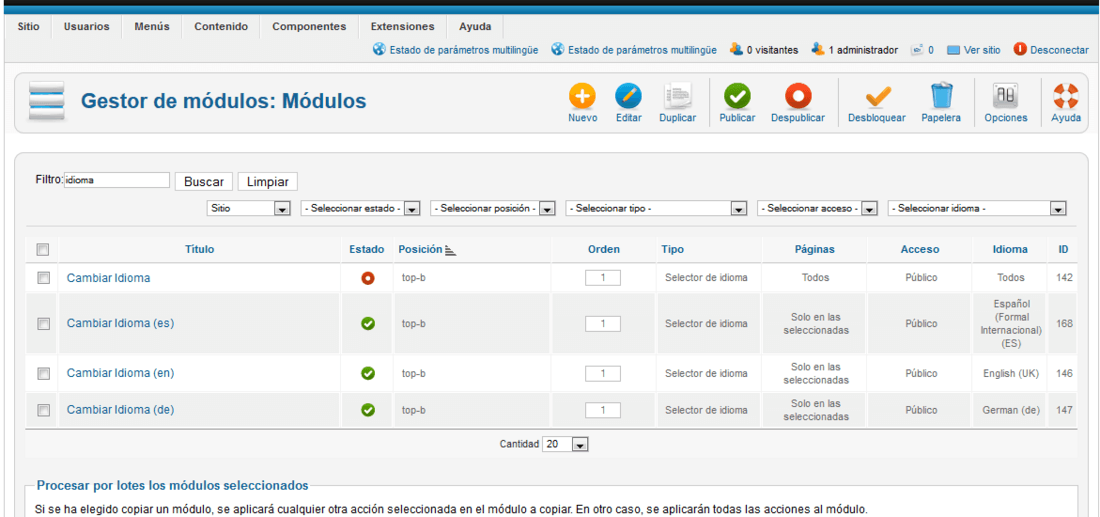Open the Extensiones menu
This screenshot has height=517, width=1100.
coord(403,27)
